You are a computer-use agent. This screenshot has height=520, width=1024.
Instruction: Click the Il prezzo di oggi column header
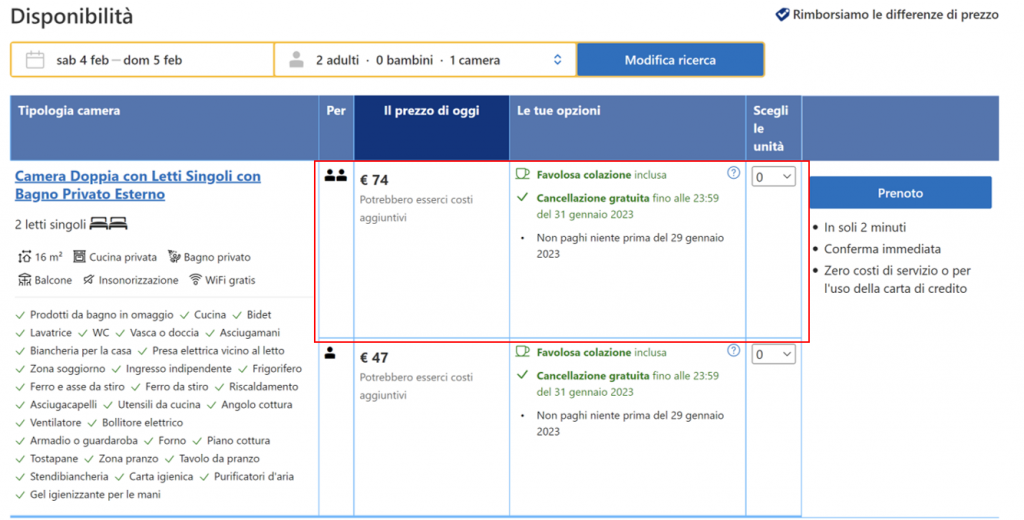point(431,111)
